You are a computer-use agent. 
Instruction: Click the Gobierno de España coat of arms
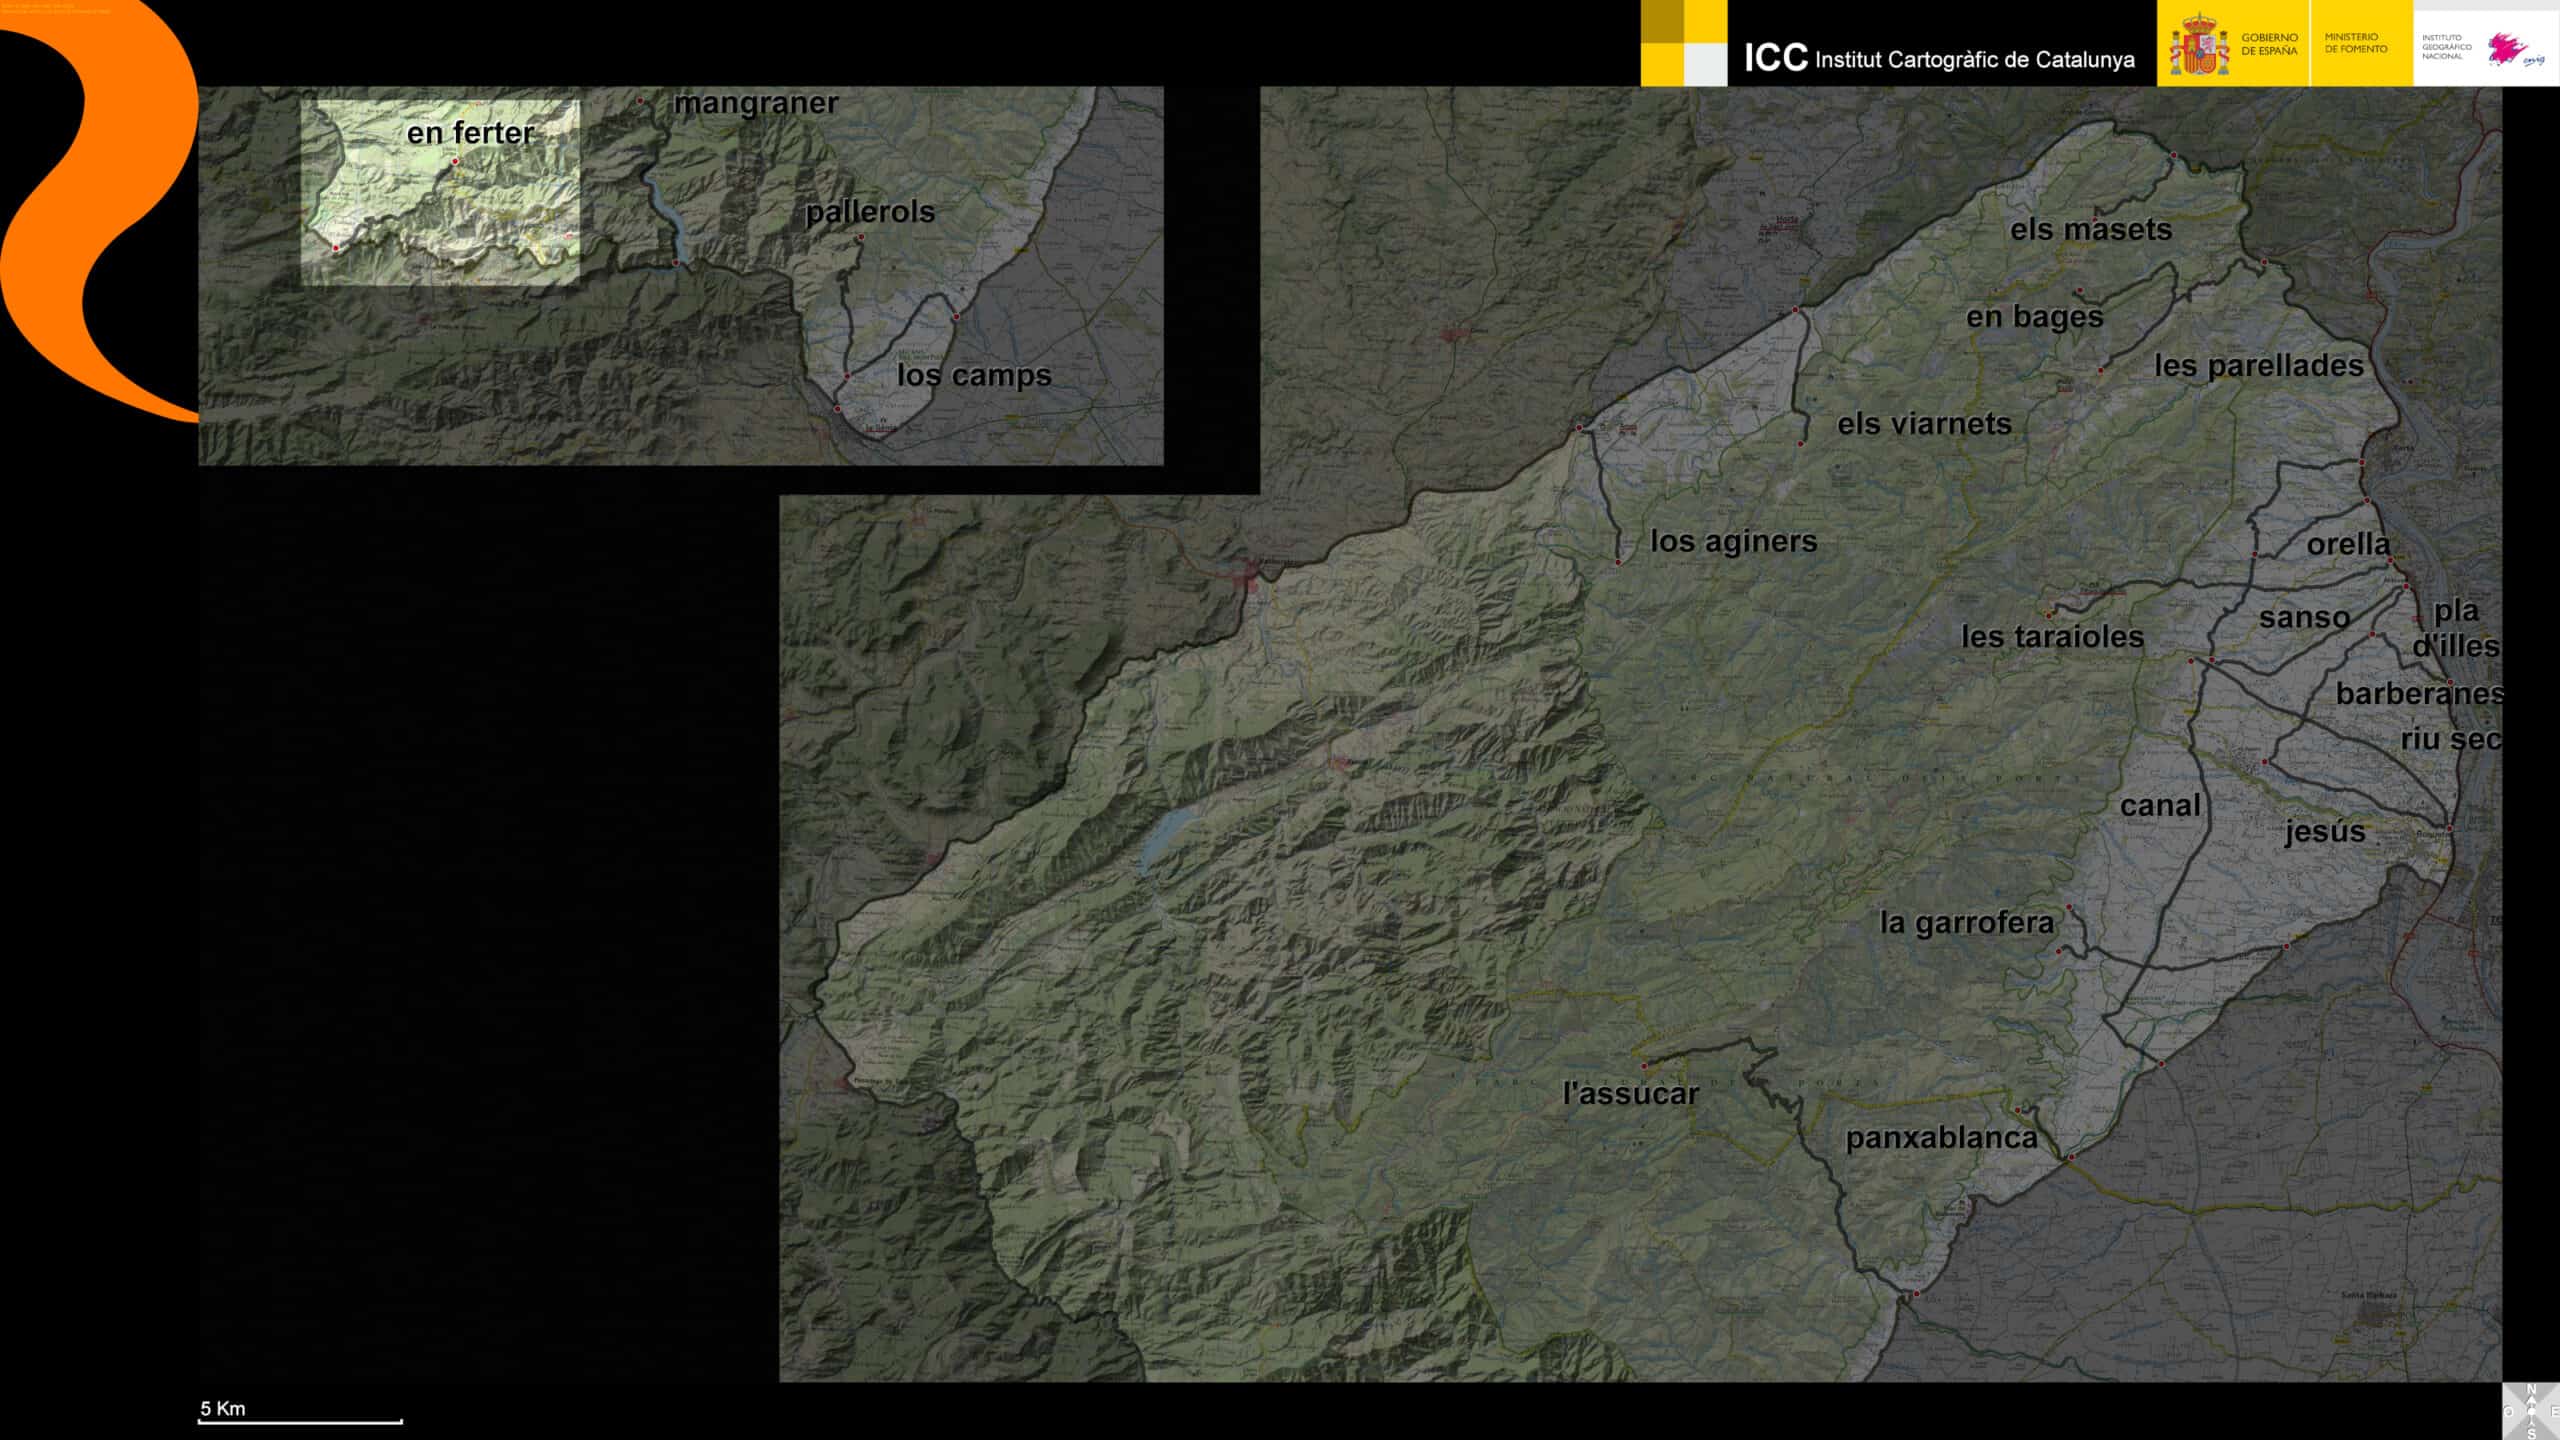click(2199, 45)
